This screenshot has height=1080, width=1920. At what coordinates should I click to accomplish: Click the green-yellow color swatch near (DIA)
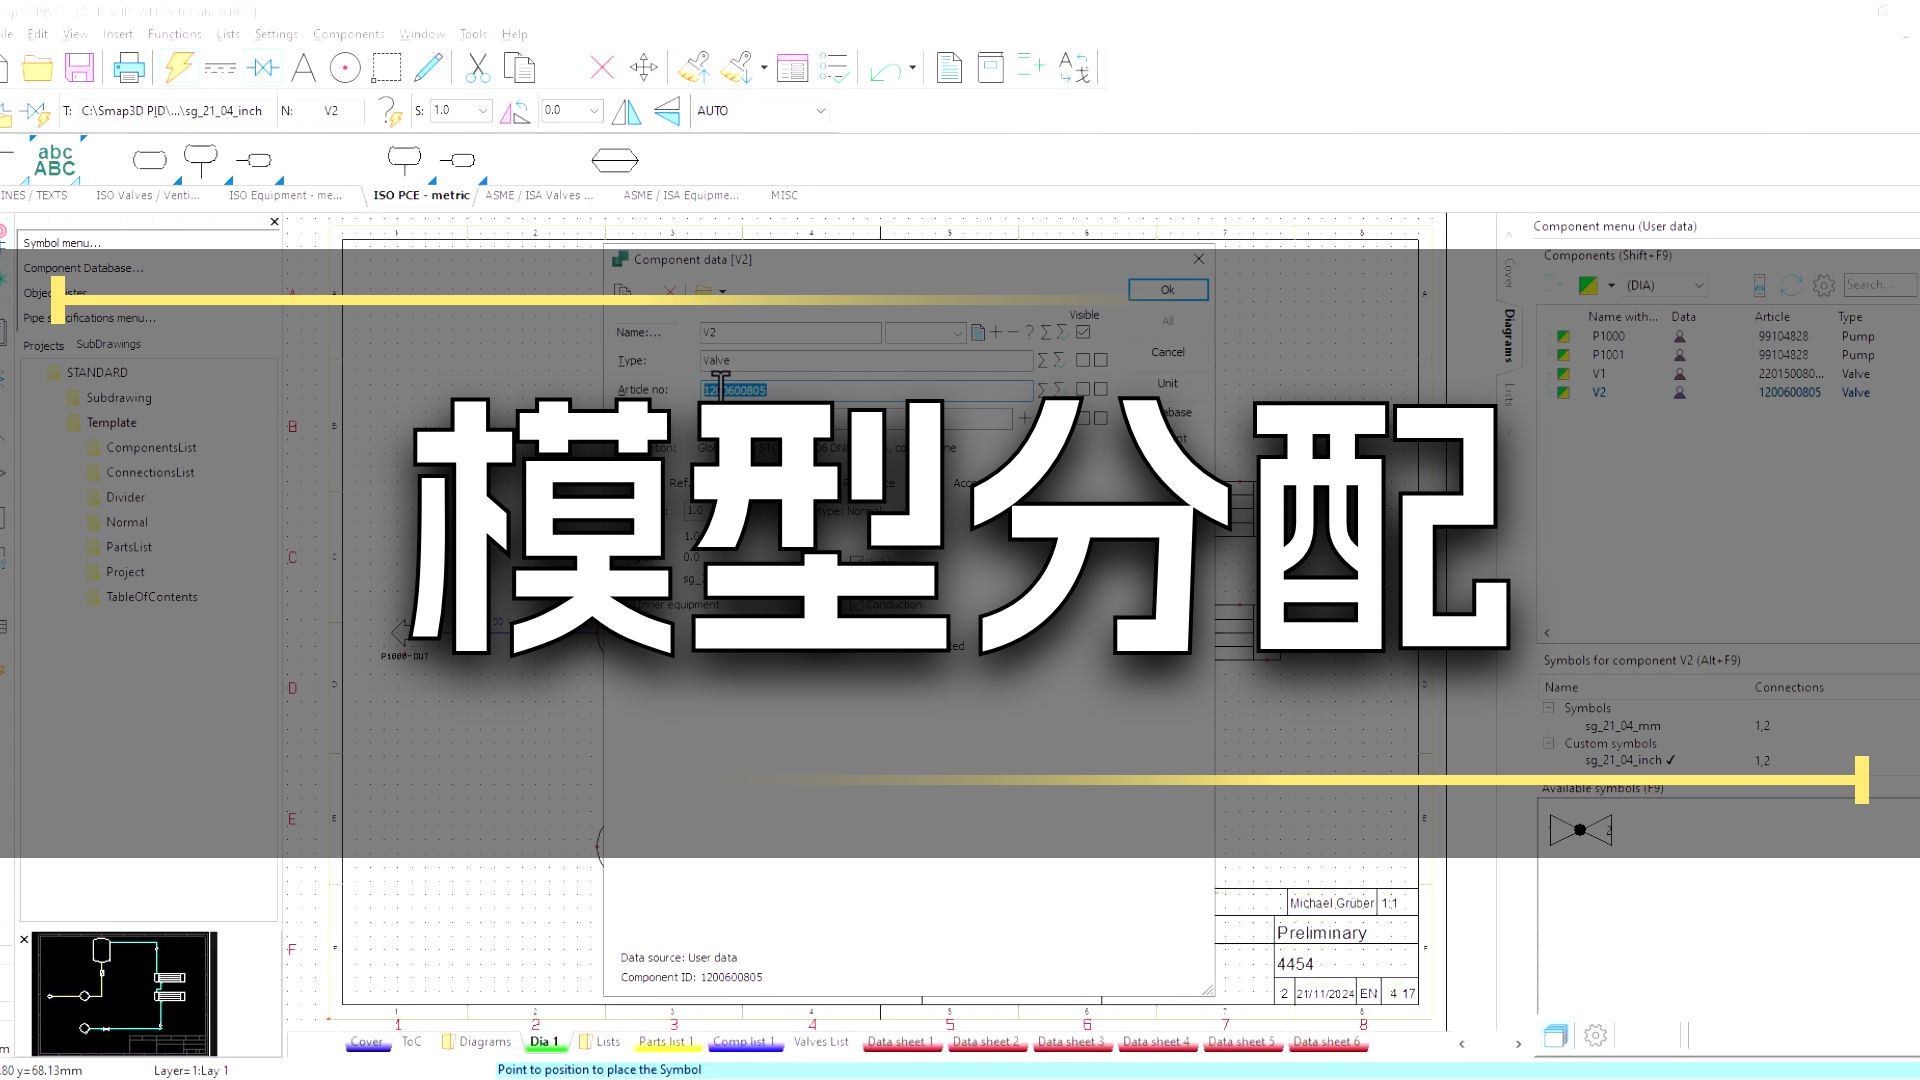point(1588,285)
